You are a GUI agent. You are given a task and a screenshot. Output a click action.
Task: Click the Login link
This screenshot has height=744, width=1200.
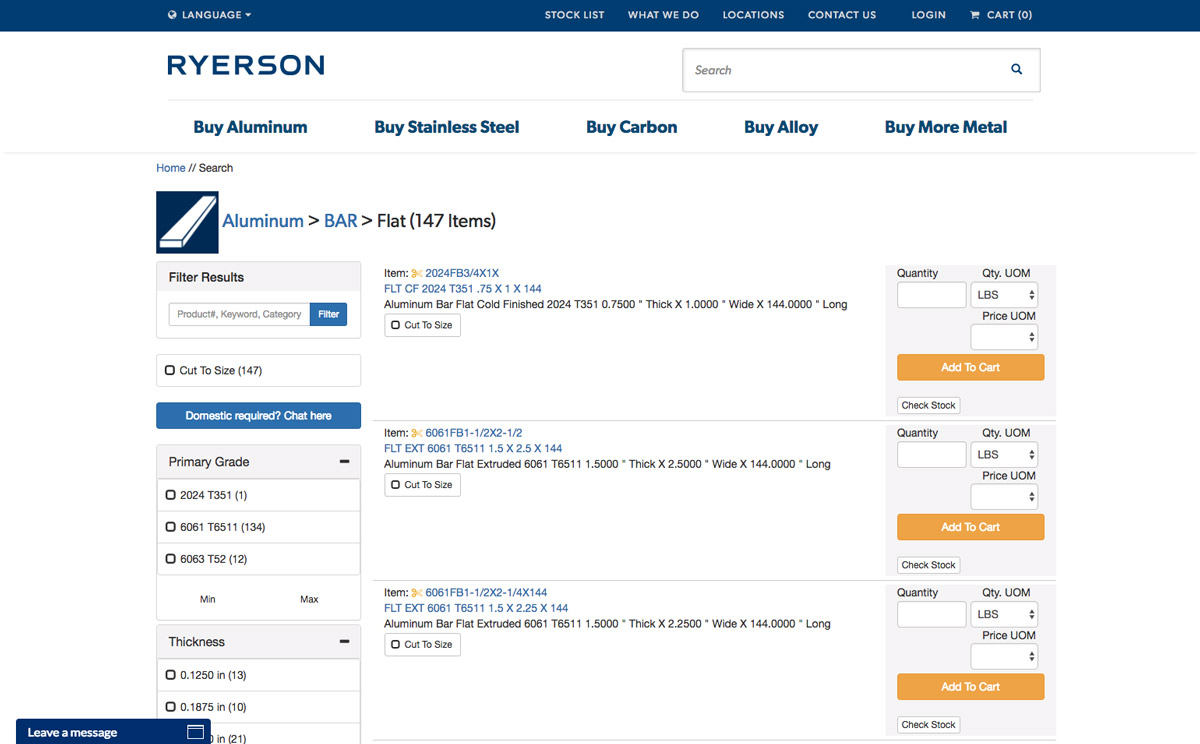[929, 15]
